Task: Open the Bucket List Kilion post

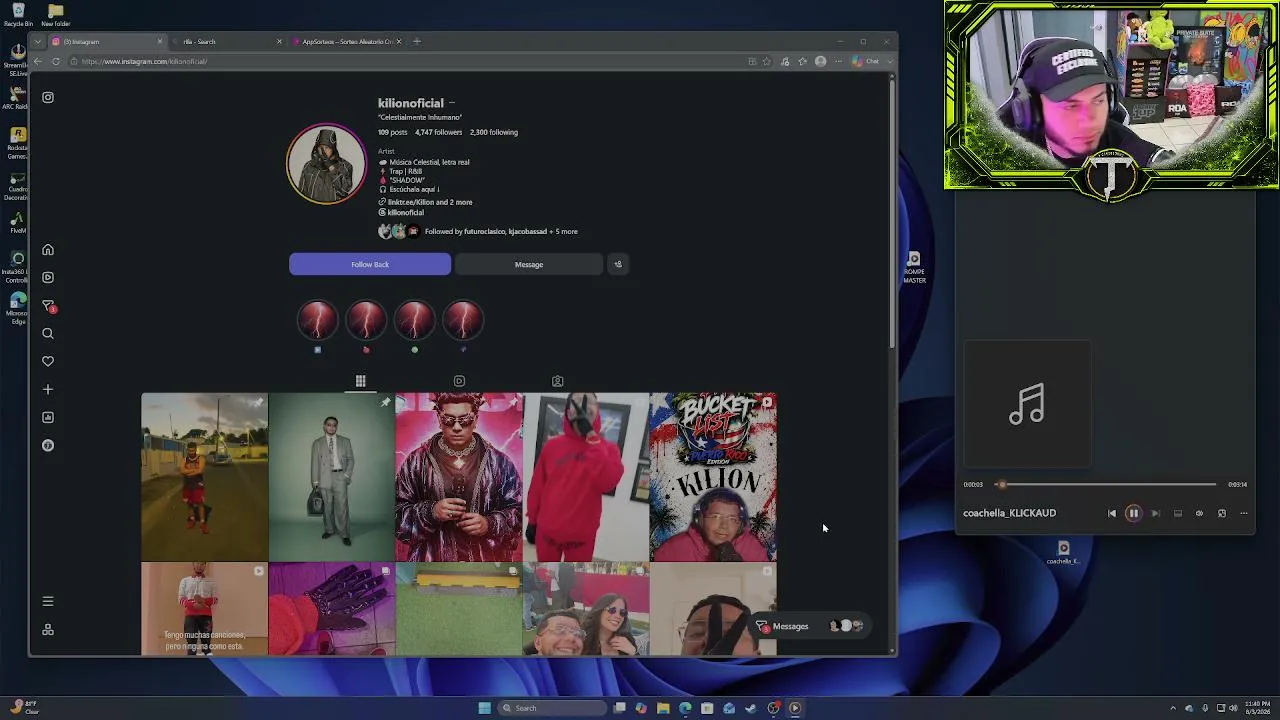Action: click(x=713, y=477)
